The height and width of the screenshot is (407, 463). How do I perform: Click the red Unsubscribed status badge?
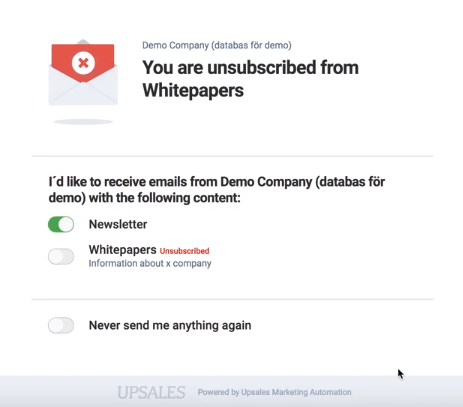[184, 251]
